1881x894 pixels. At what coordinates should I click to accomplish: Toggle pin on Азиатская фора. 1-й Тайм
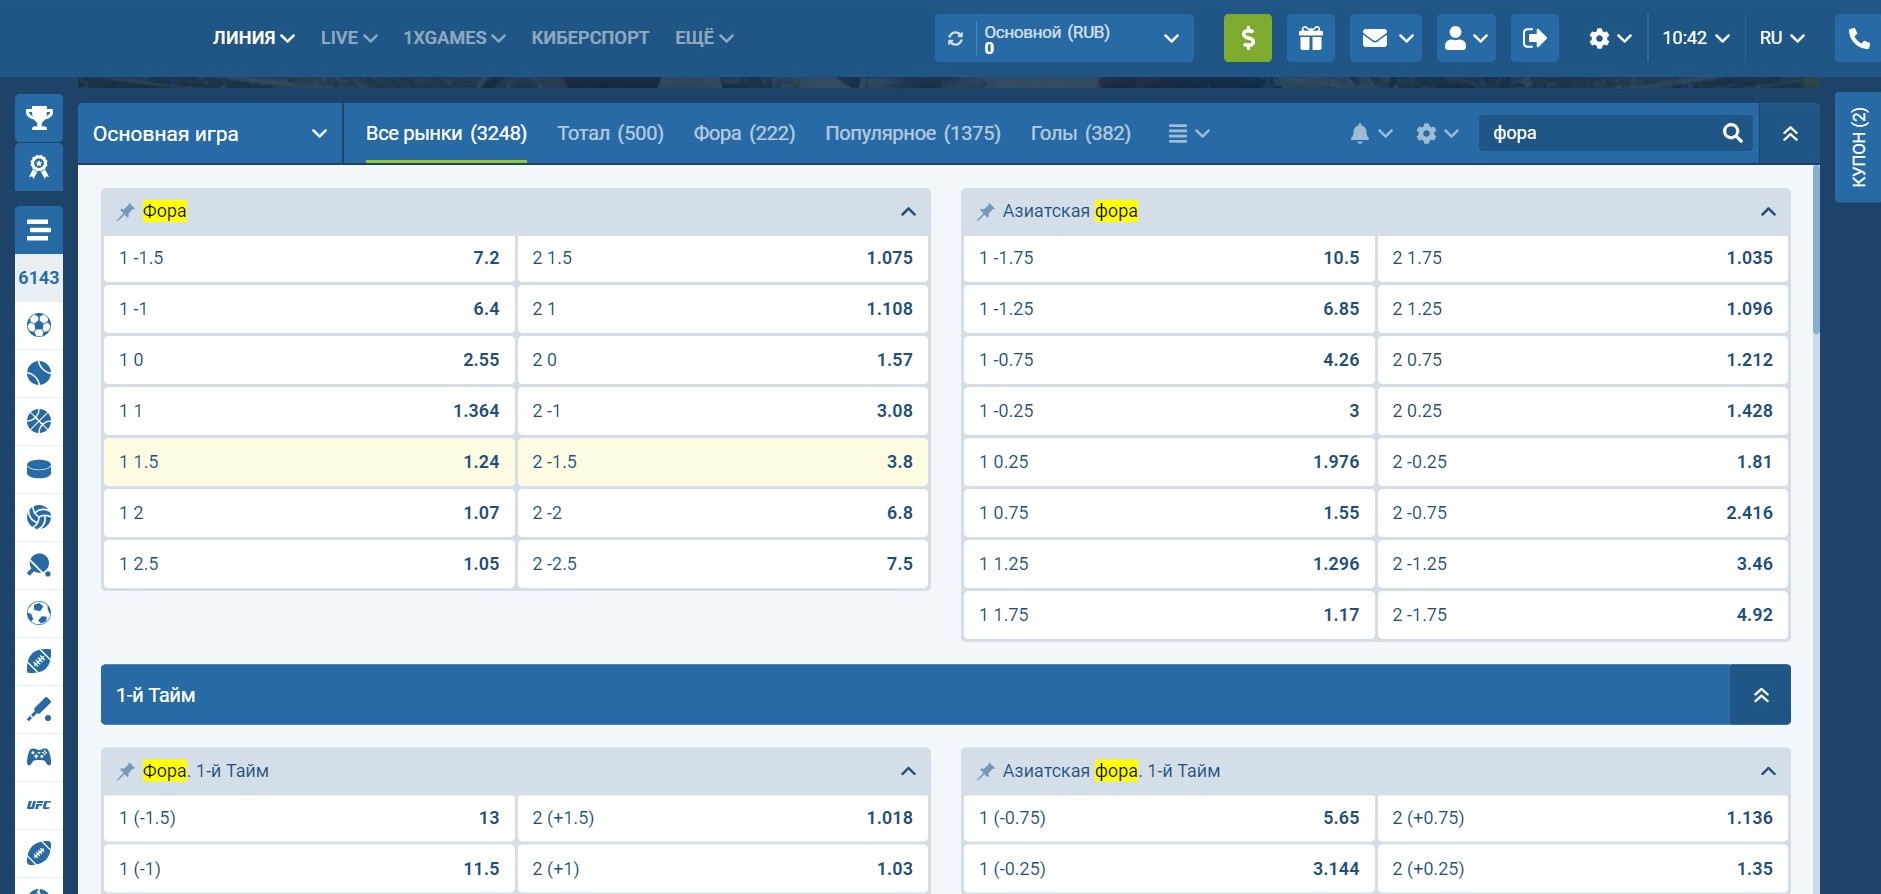click(986, 771)
